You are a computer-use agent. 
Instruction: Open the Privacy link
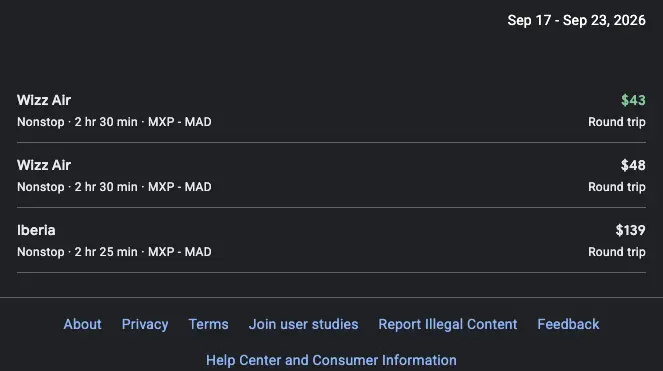(145, 324)
